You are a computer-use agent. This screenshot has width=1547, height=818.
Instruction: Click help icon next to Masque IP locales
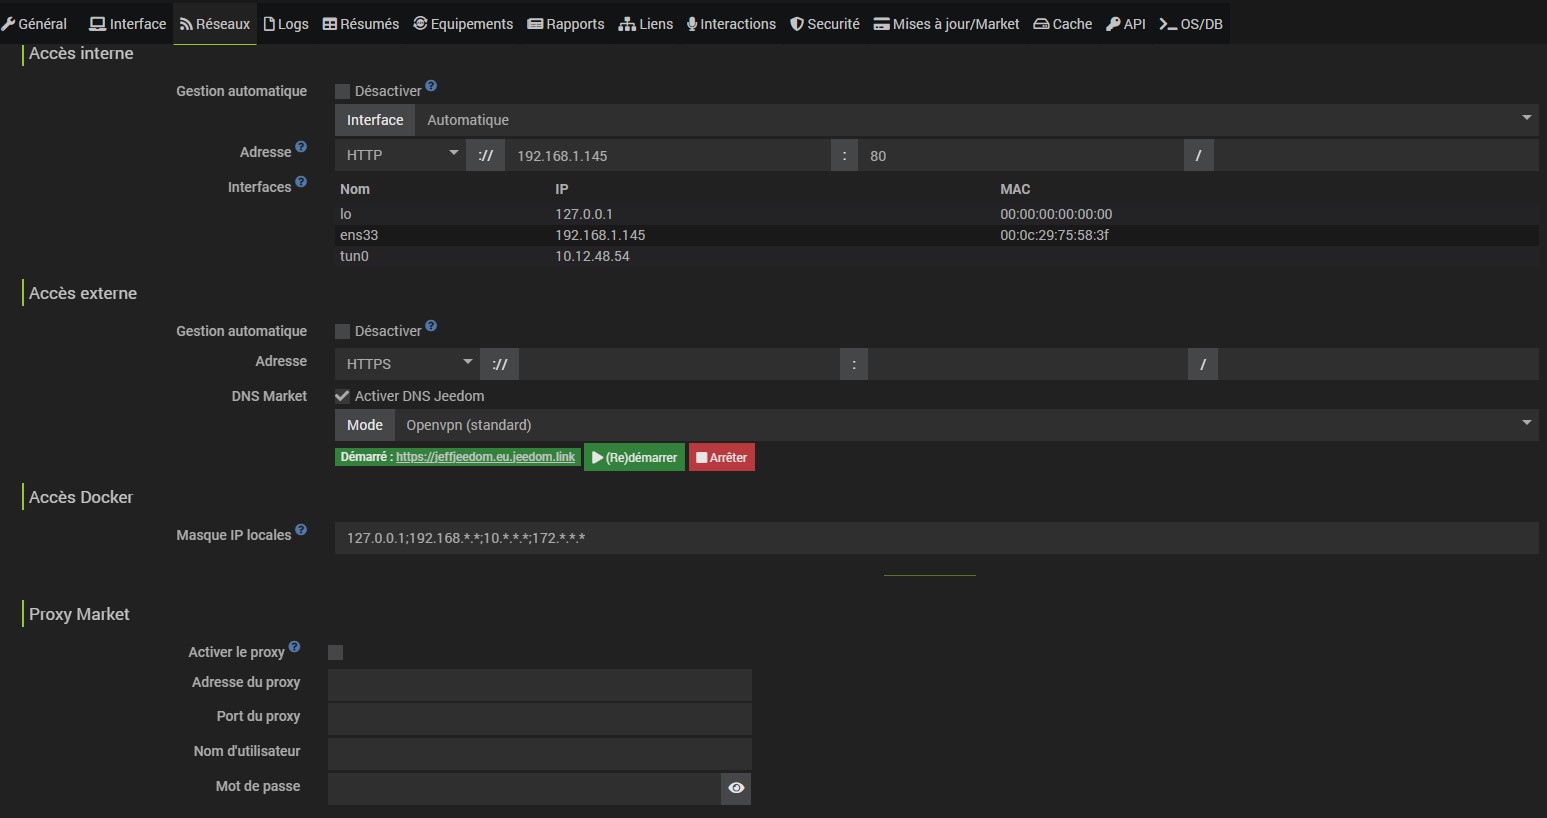[301, 530]
